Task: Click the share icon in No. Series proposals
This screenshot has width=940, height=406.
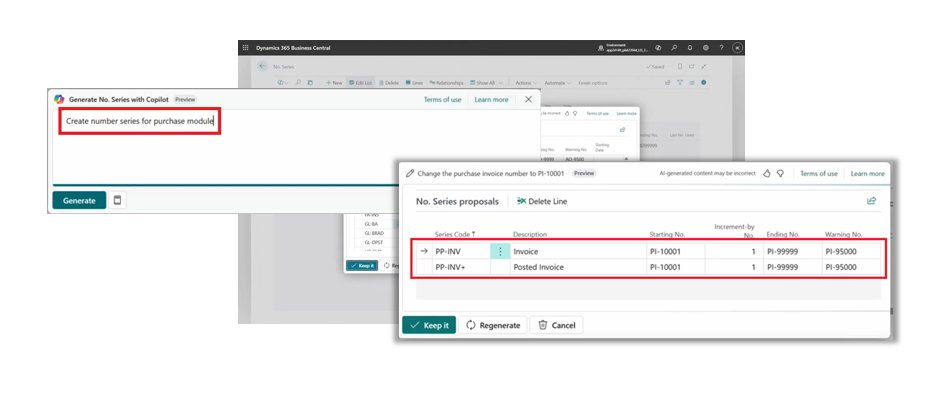Action: coord(872,201)
